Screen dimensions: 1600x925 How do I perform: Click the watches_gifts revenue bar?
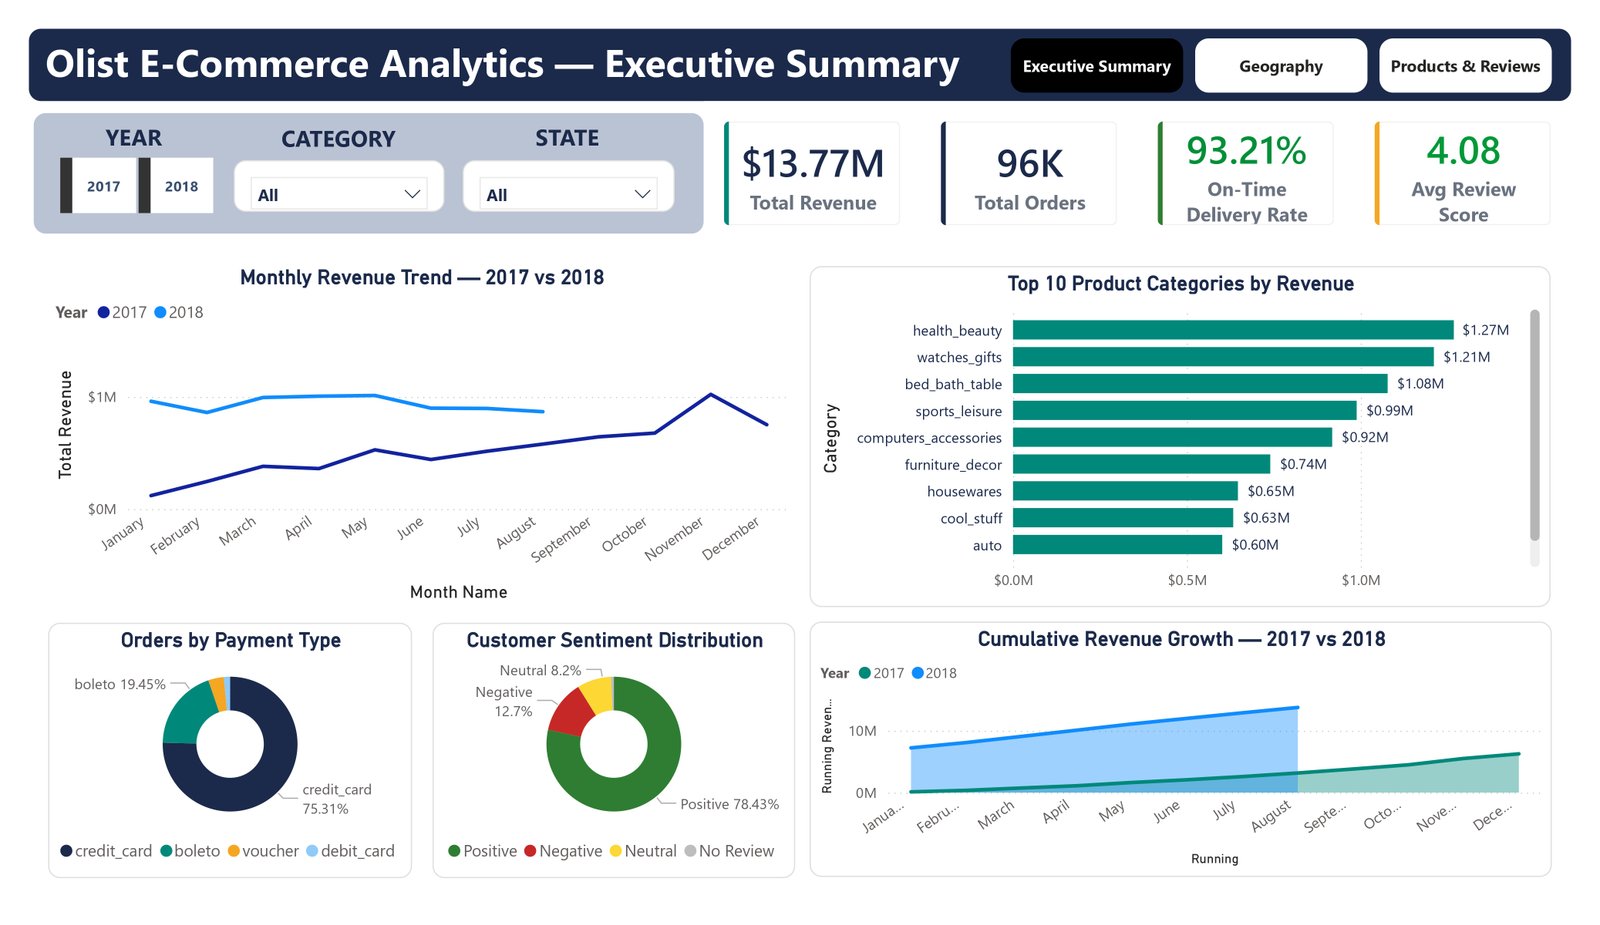[x=1223, y=357]
